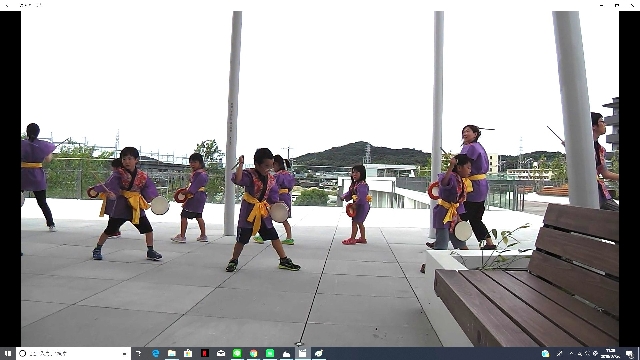640x360 pixels.
Task: Launch Google Chrome from the taskbar
Action: [x=253, y=353]
